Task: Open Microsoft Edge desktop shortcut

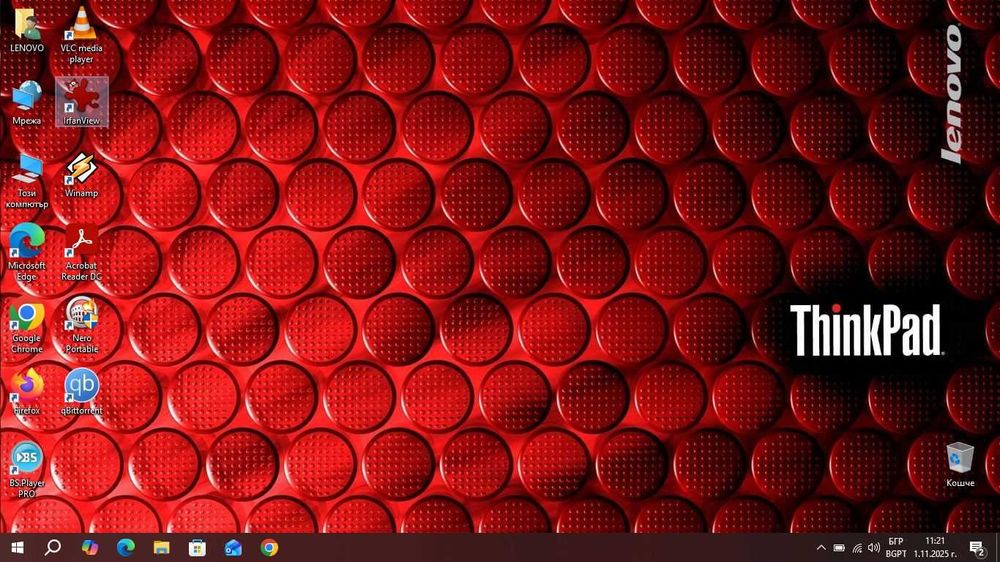Action: pos(27,253)
